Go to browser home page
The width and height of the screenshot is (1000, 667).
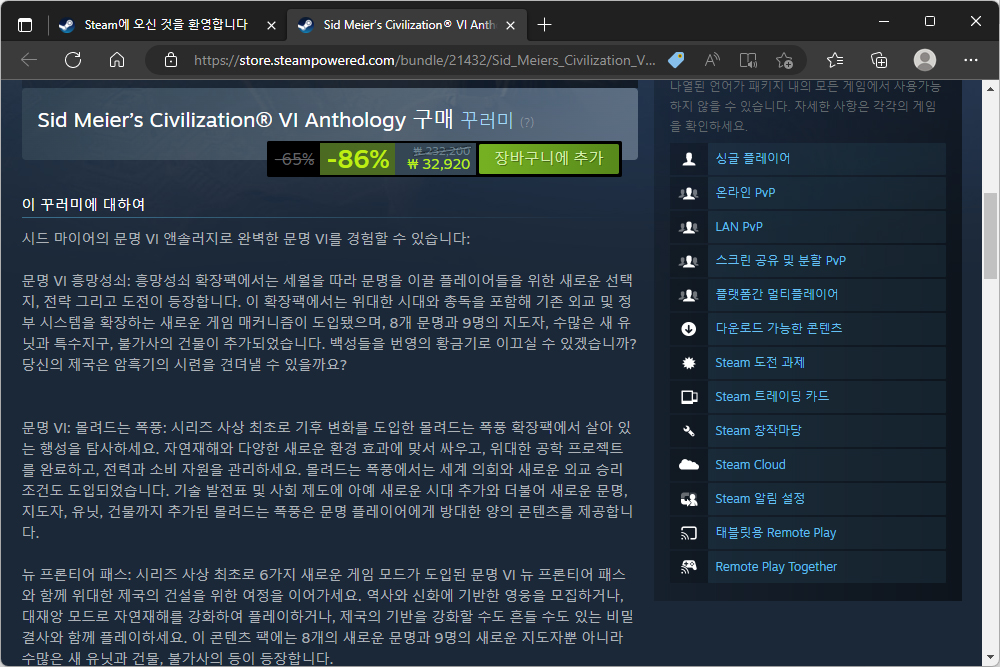[117, 60]
